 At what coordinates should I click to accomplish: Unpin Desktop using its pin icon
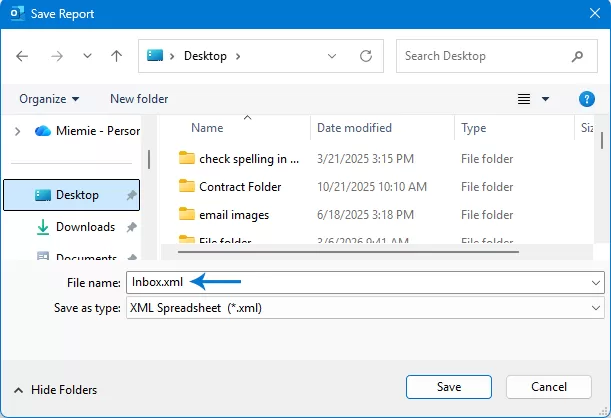[x=132, y=195]
